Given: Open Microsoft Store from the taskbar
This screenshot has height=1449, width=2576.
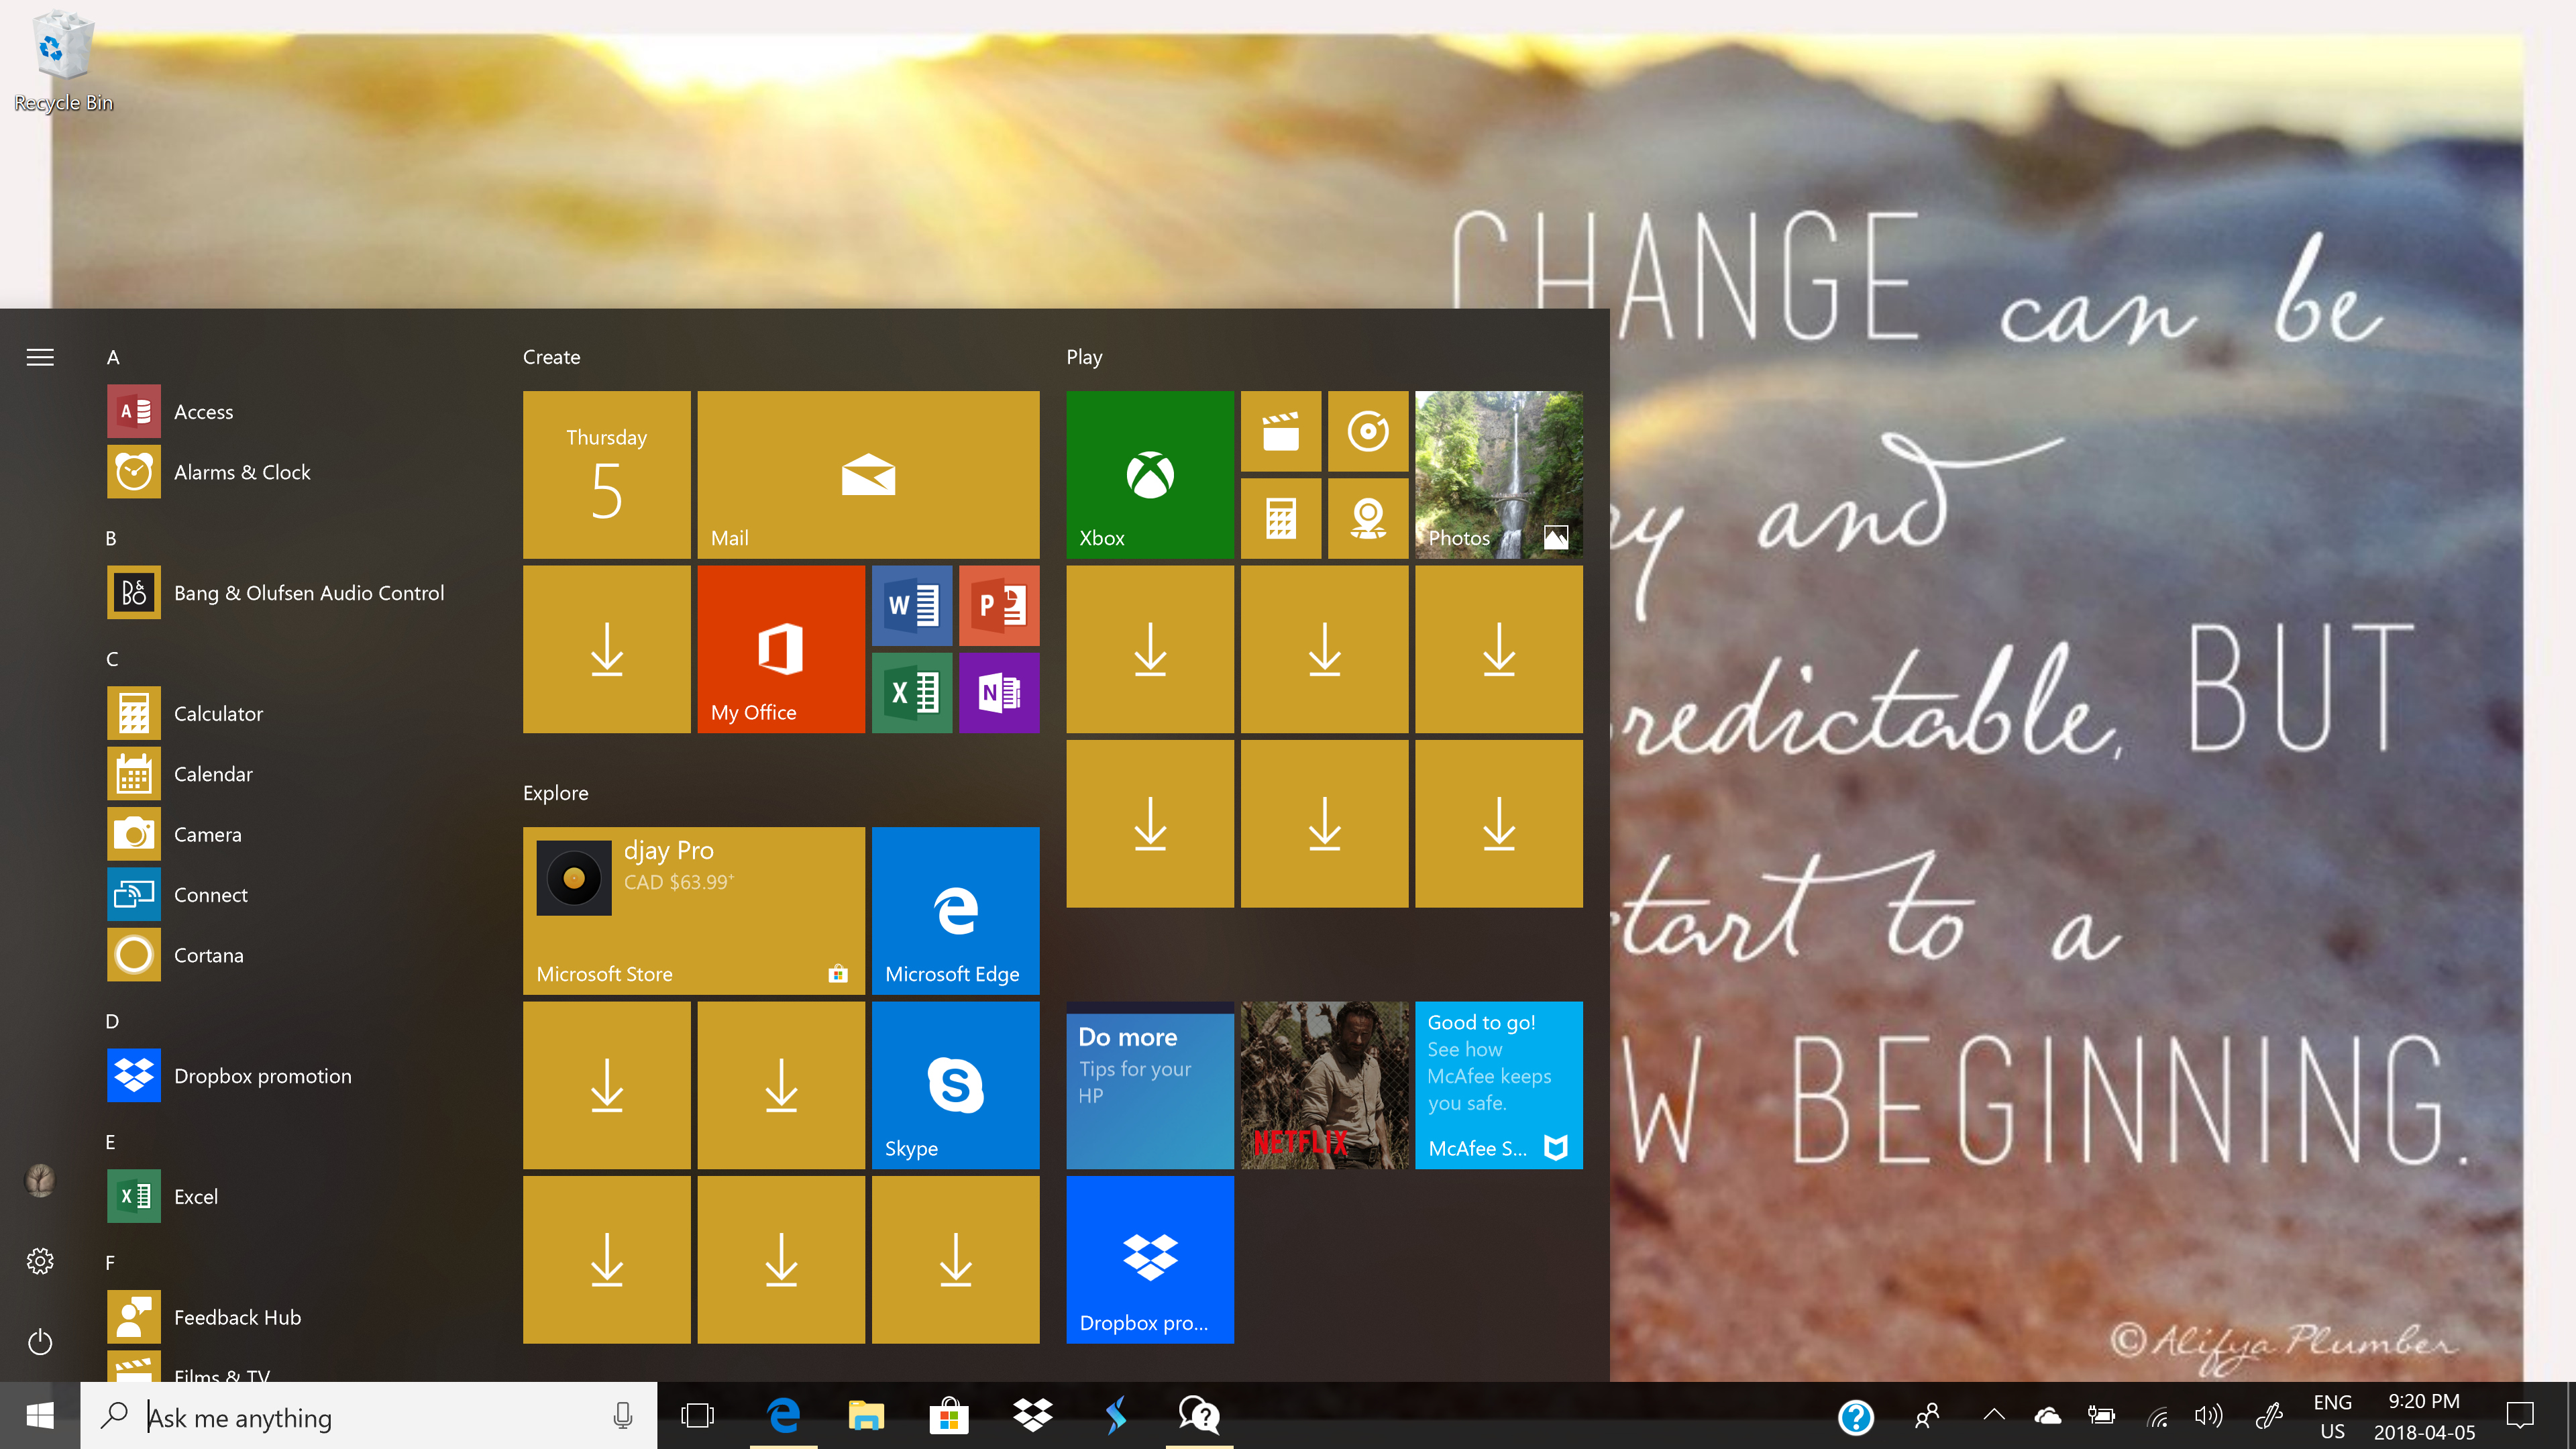Looking at the screenshot, I should (949, 1416).
